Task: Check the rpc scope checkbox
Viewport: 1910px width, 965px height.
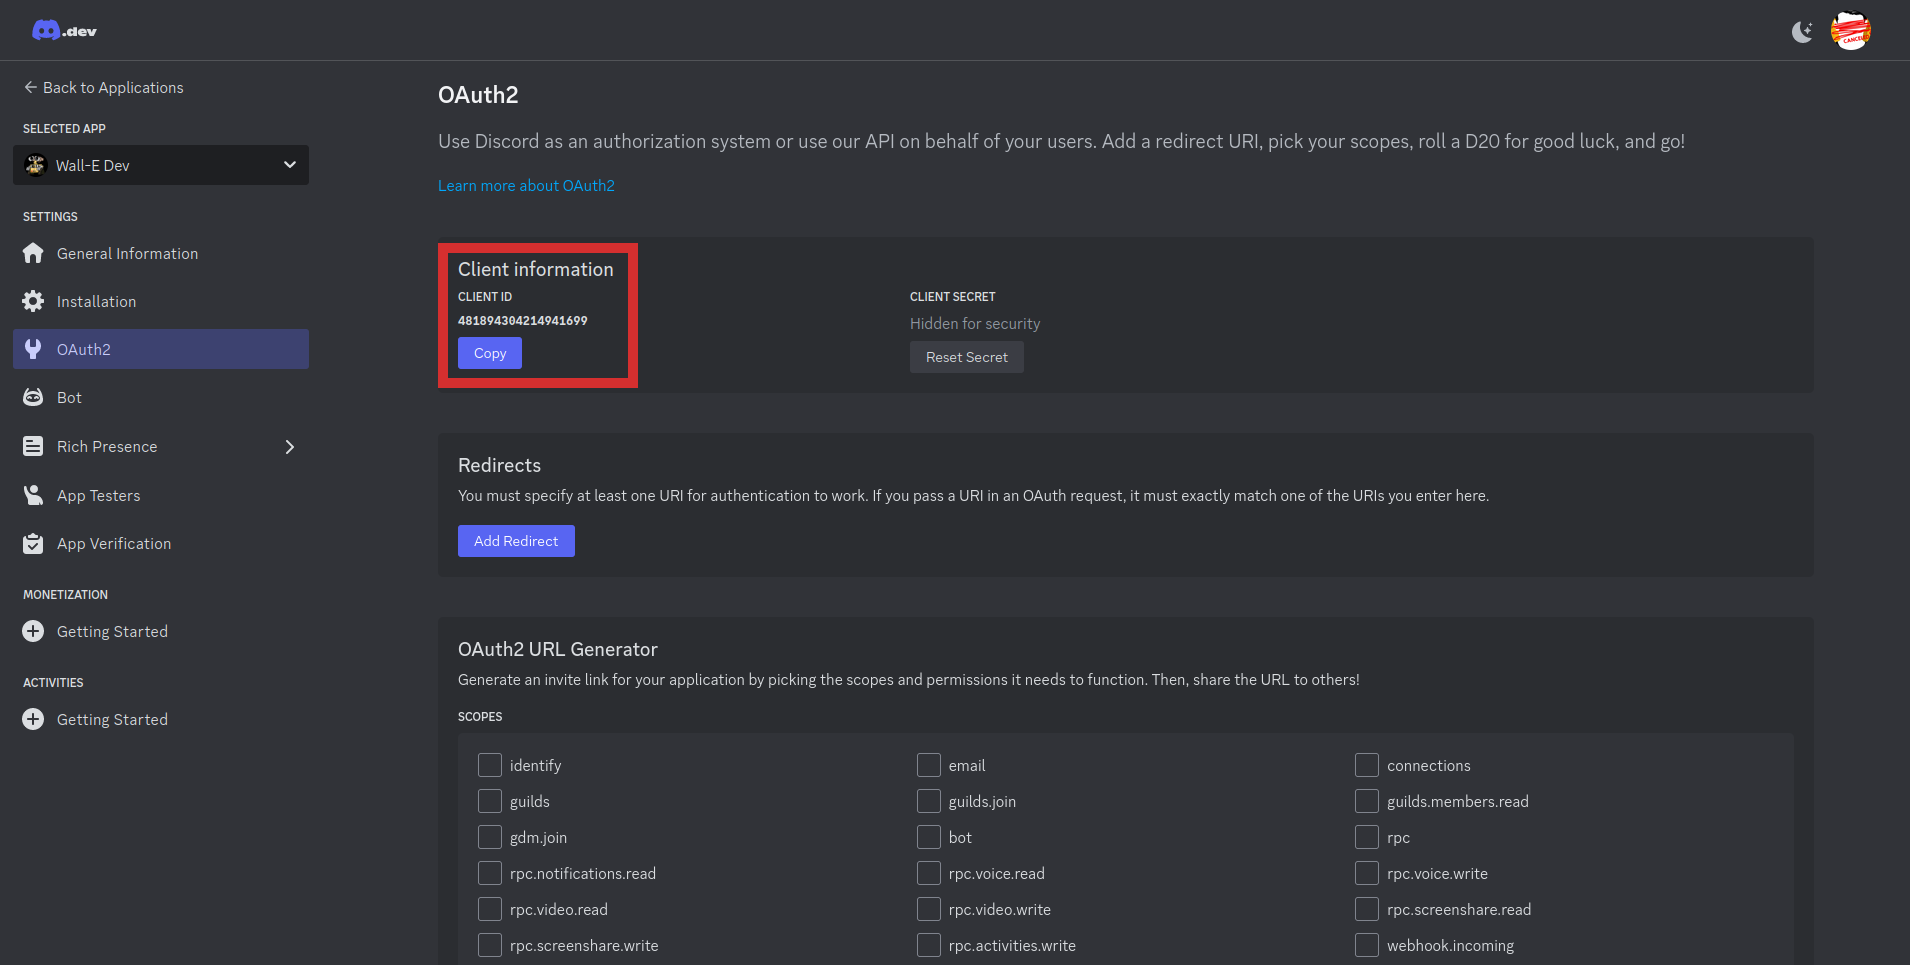Action: coord(1367,837)
